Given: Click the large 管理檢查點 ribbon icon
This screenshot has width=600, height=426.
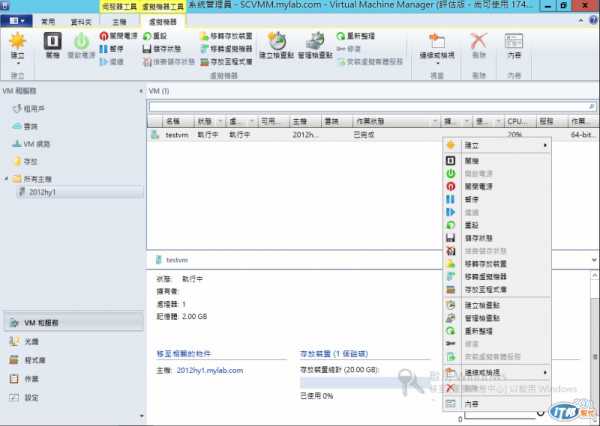Looking at the screenshot, I should click(315, 45).
